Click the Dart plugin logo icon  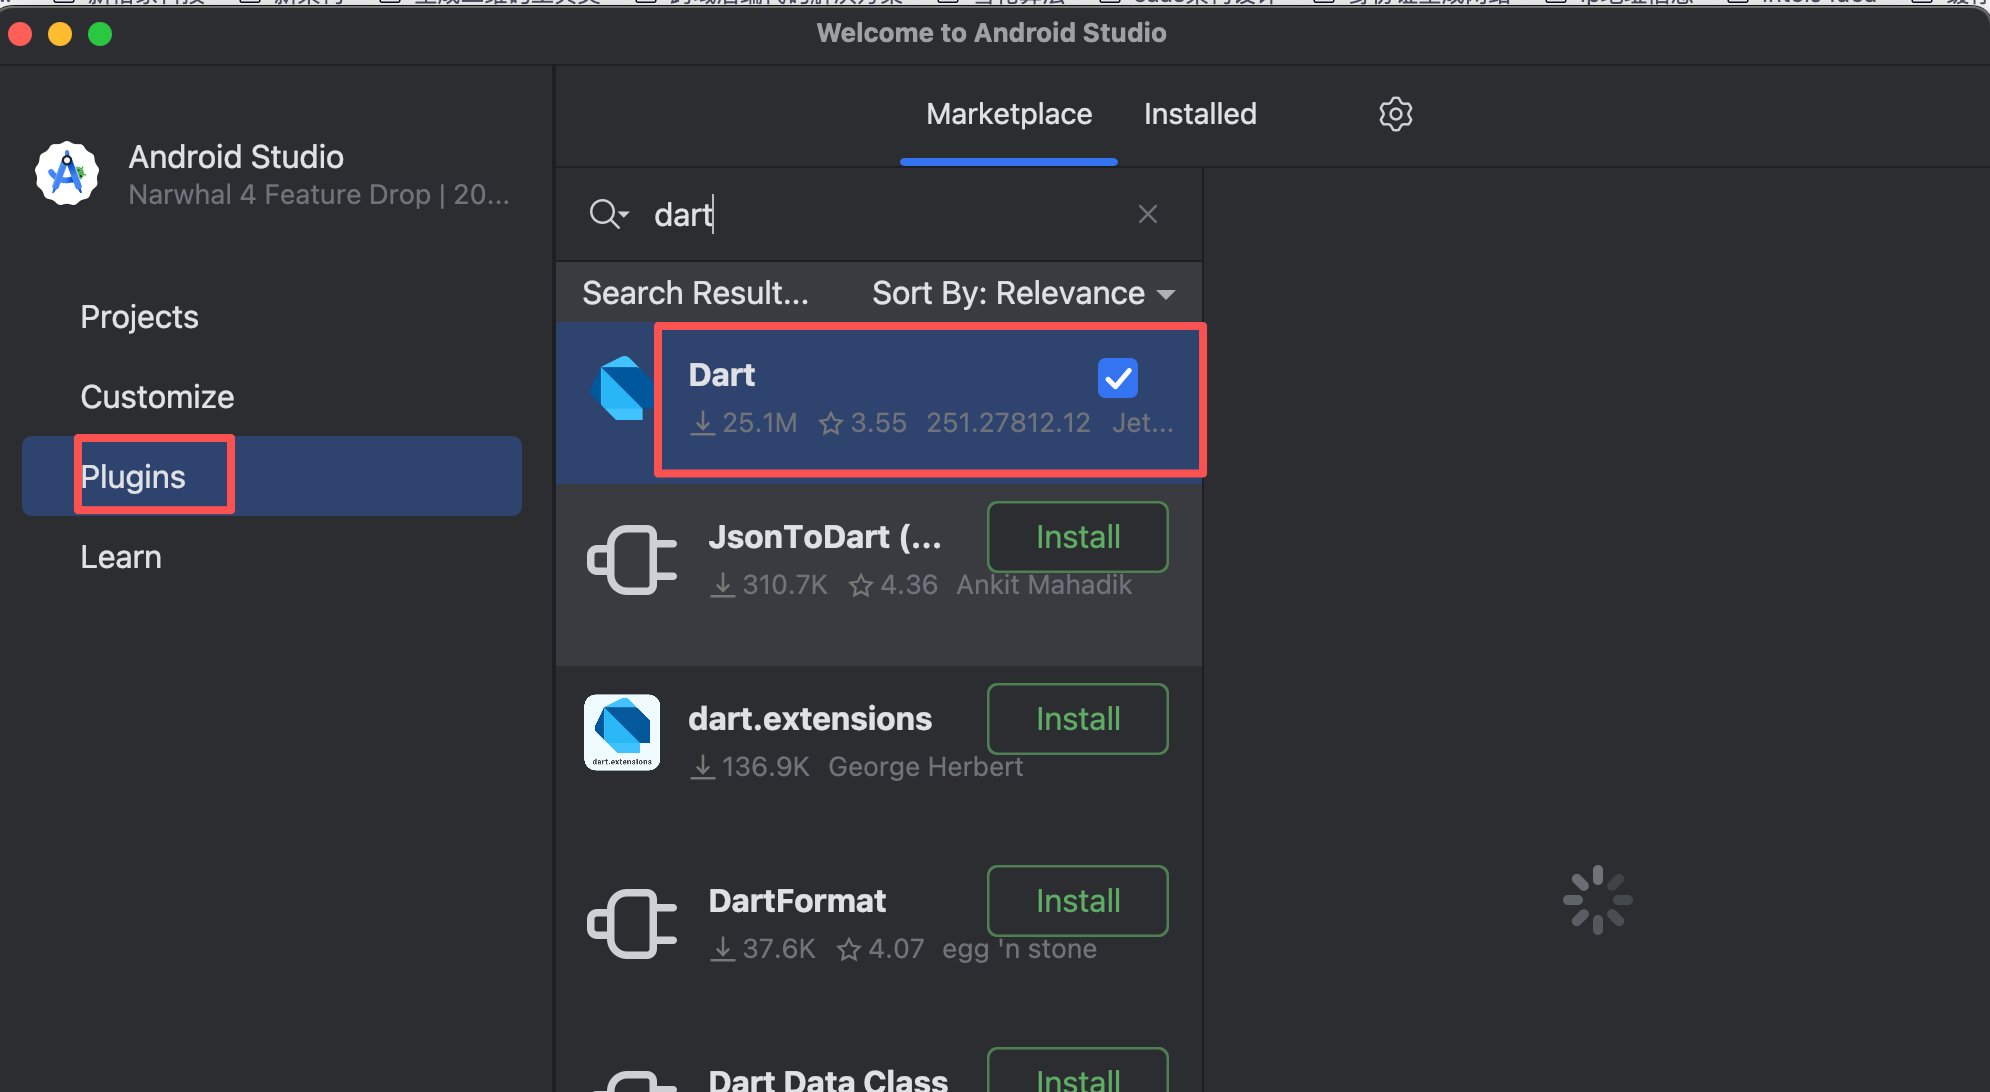[621, 389]
